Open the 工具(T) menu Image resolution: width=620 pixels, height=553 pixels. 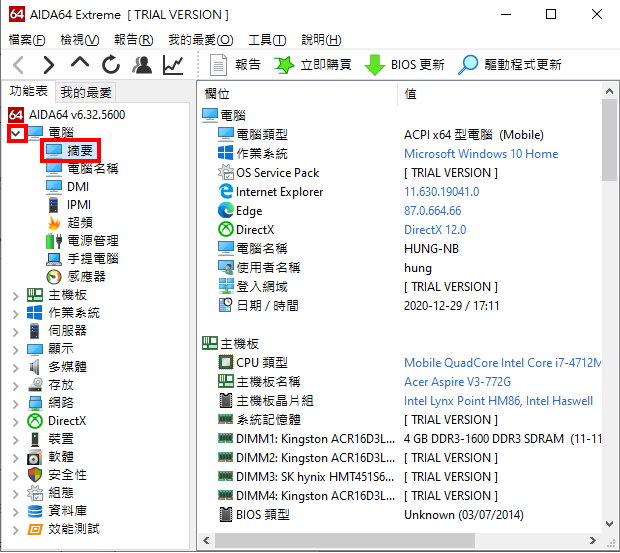point(267,40)
